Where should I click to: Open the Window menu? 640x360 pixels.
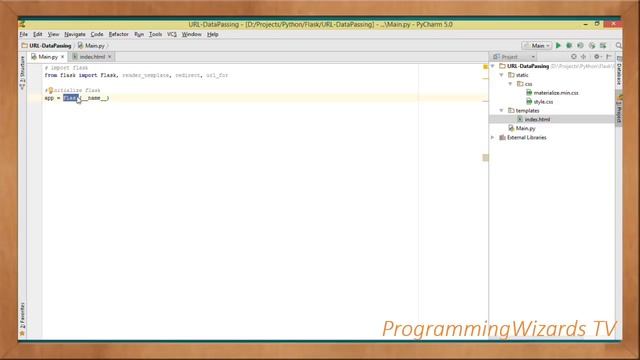[x=191, y=34]
